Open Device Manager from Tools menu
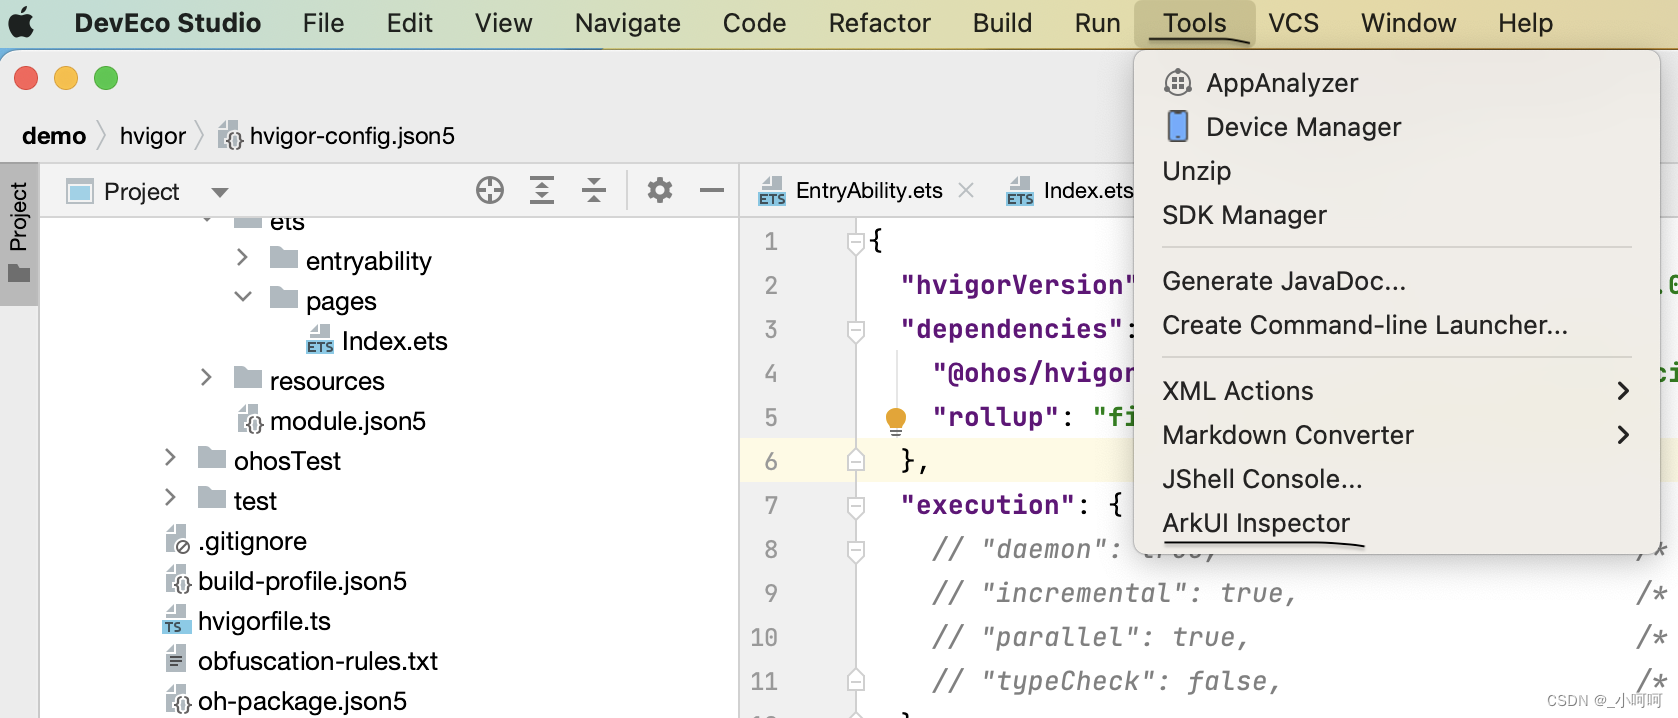The image size is (1678, 718). click(x=1397, y=127)
